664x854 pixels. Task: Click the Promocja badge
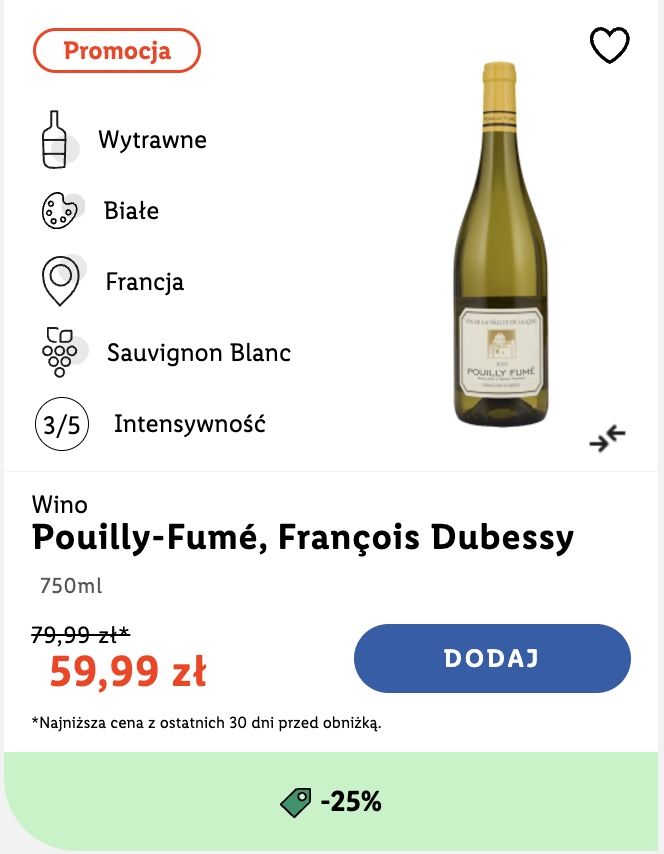(x=117, y=51)
